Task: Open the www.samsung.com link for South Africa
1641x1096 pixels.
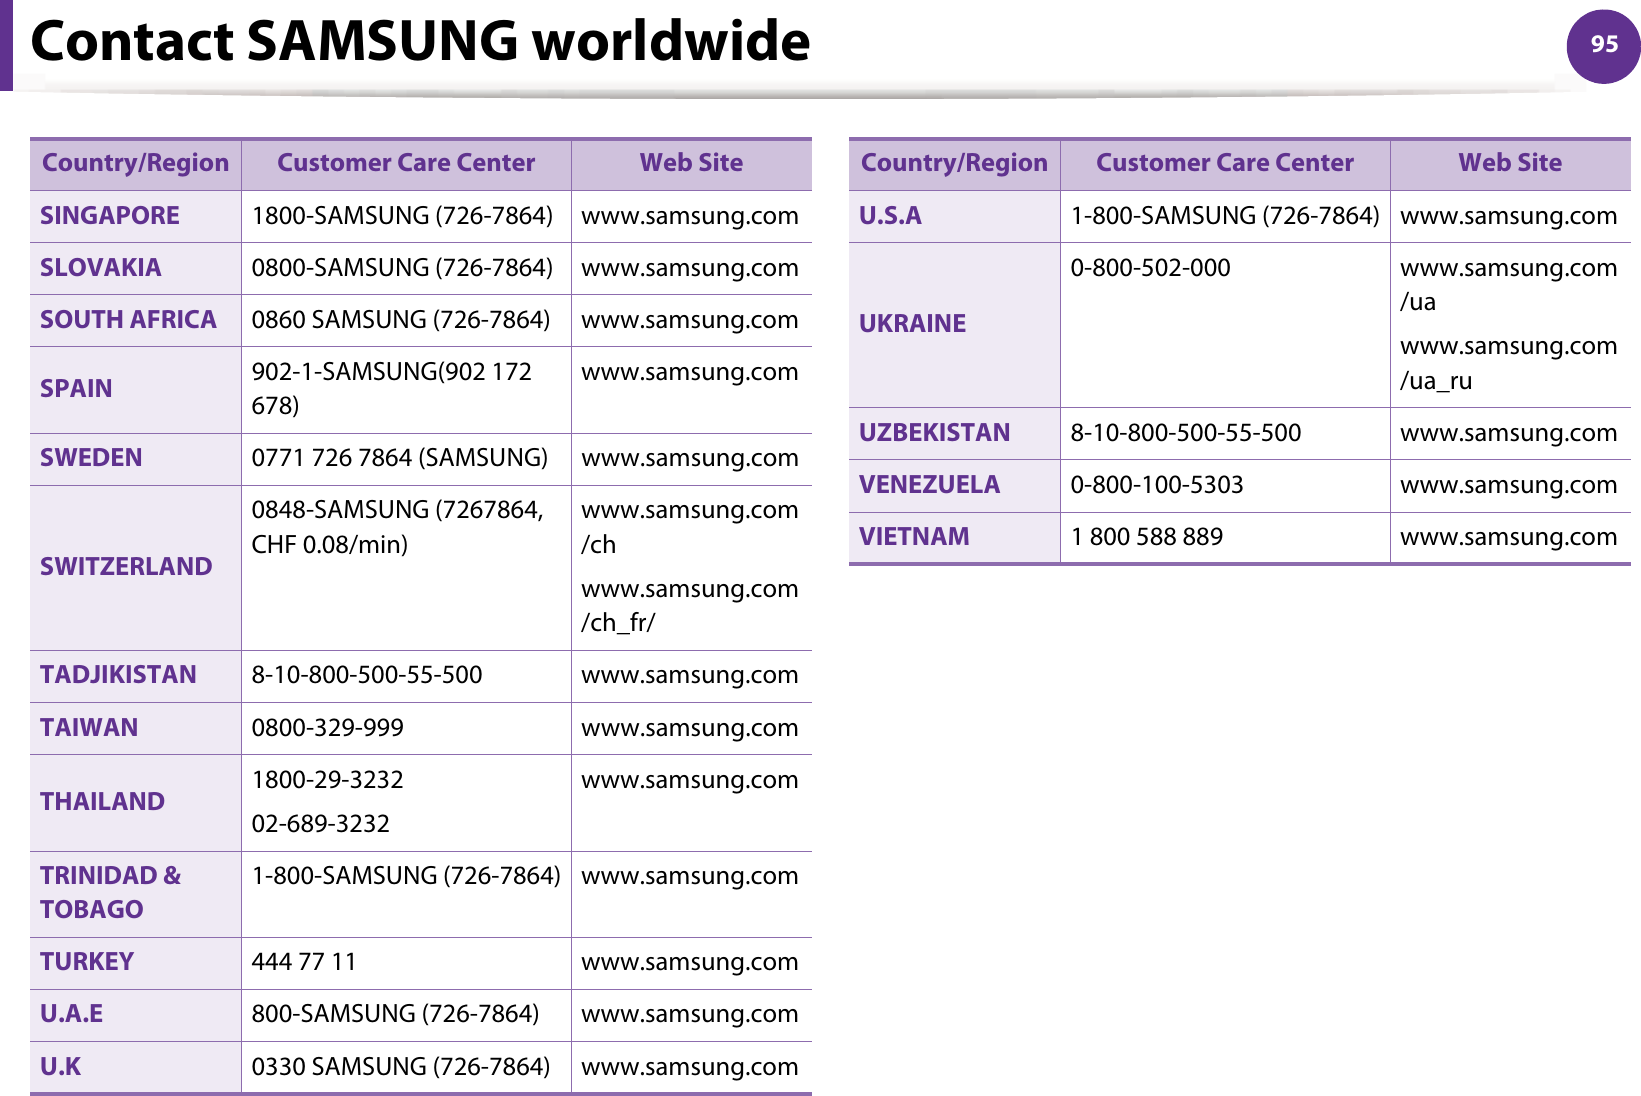Action: pos(690,321)
